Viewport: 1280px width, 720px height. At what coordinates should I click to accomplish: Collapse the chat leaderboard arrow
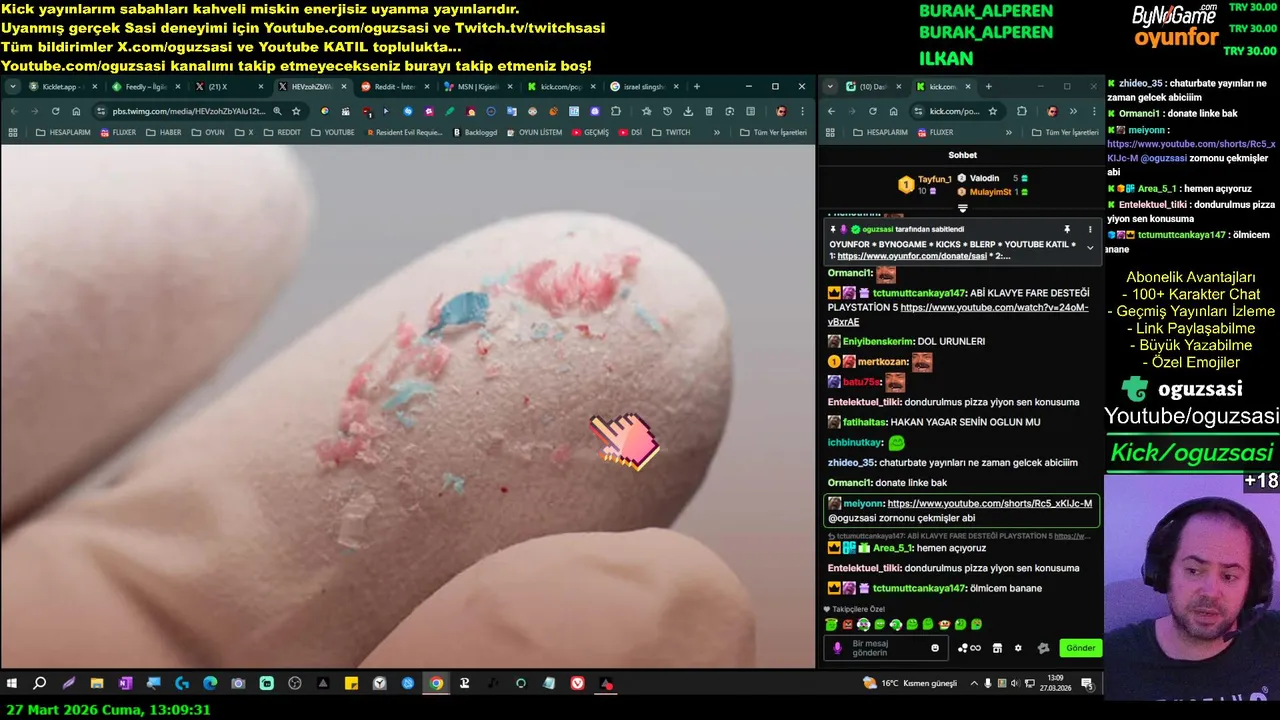coord(962,208)
